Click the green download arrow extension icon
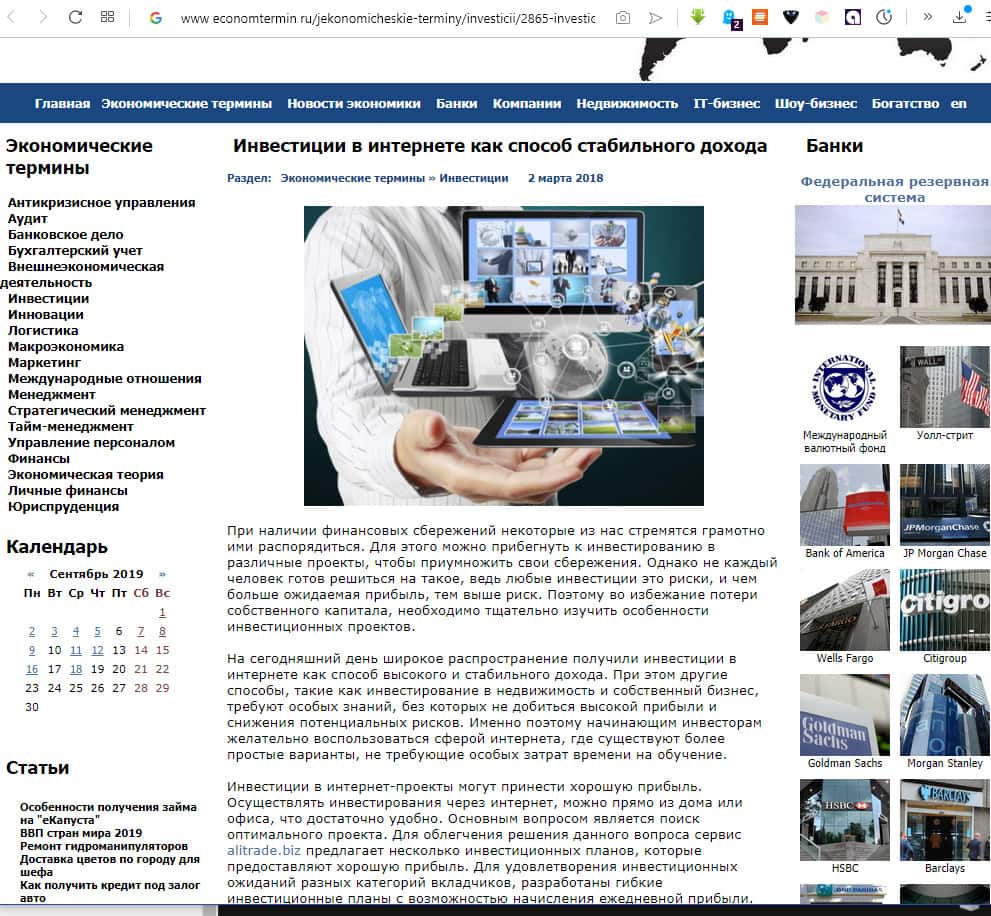 (698, 17)
